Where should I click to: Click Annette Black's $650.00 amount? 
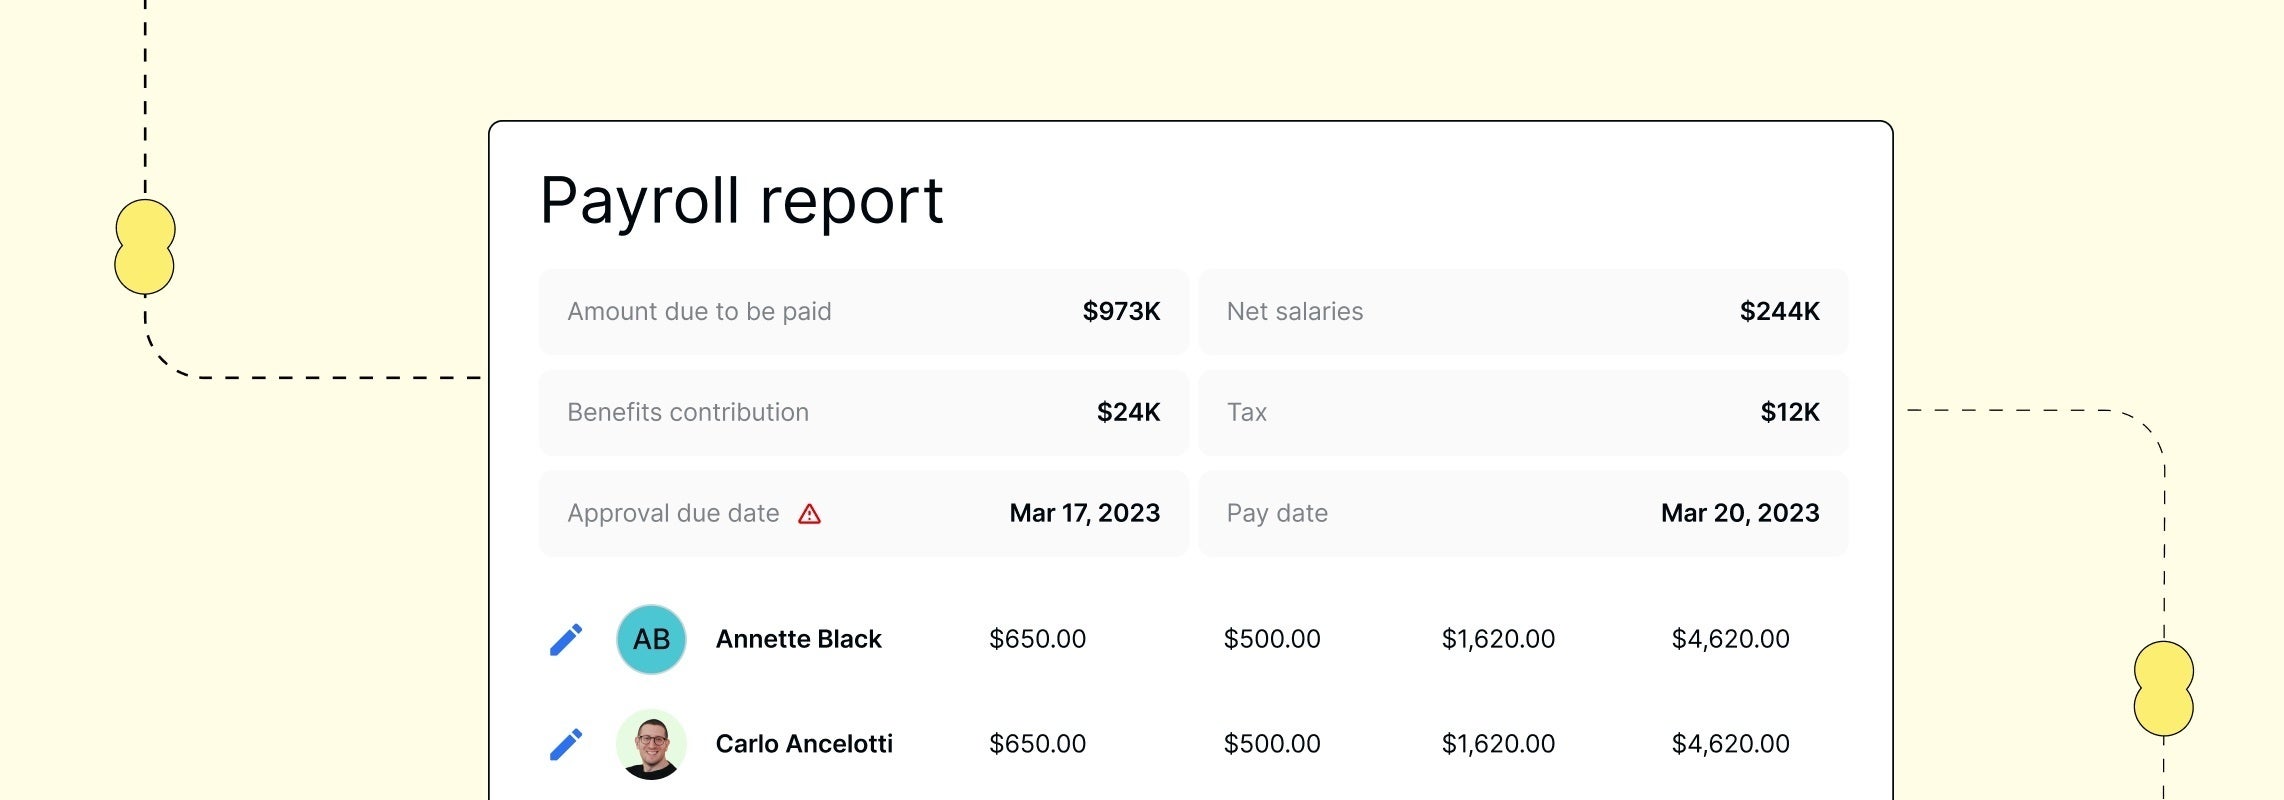pyautogui.click(x=1037, y=639)
